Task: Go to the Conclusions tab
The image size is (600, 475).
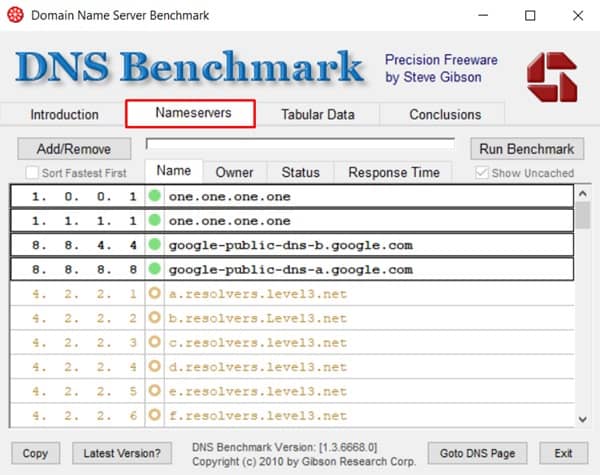Action: tap(445, 114)
